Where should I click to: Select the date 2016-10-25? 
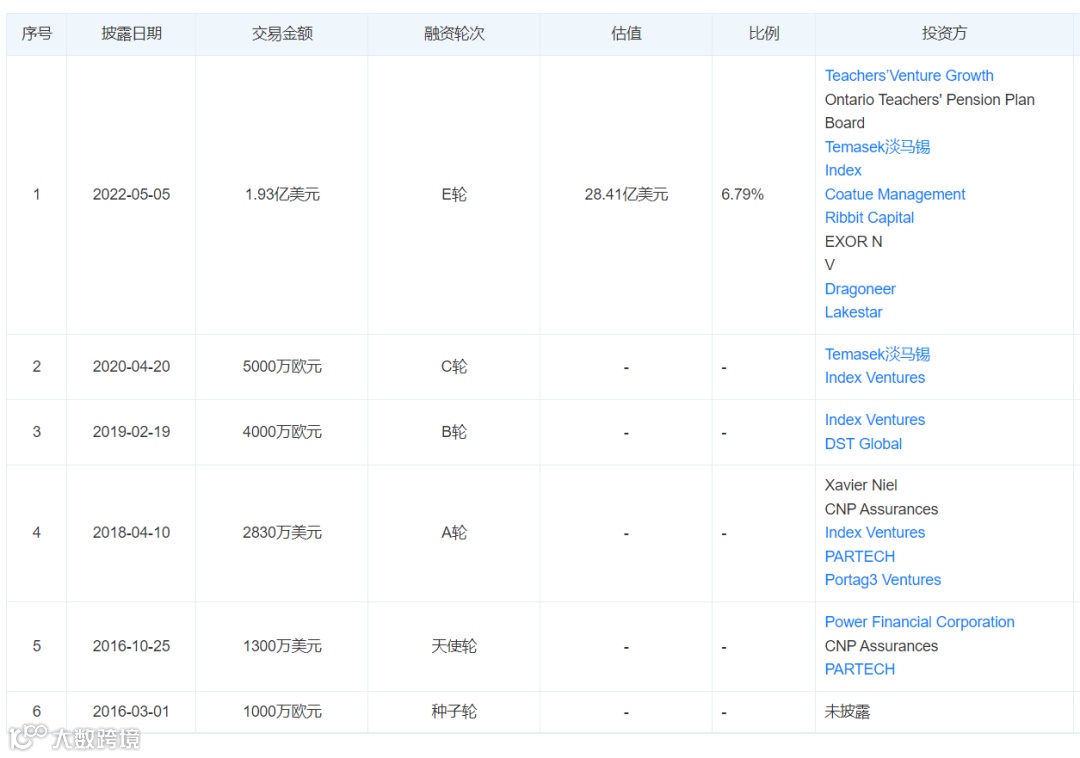[131, 646]
